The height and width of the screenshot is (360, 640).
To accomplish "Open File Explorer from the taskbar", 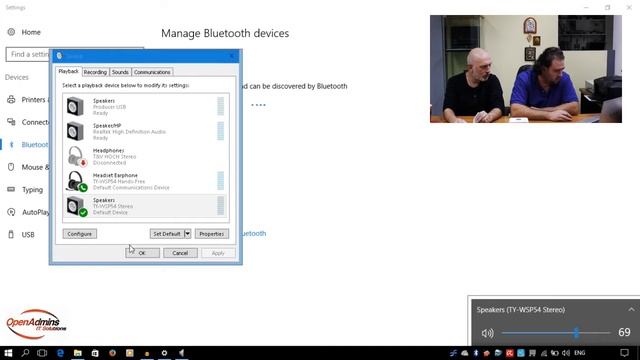I will pos(78,353).
